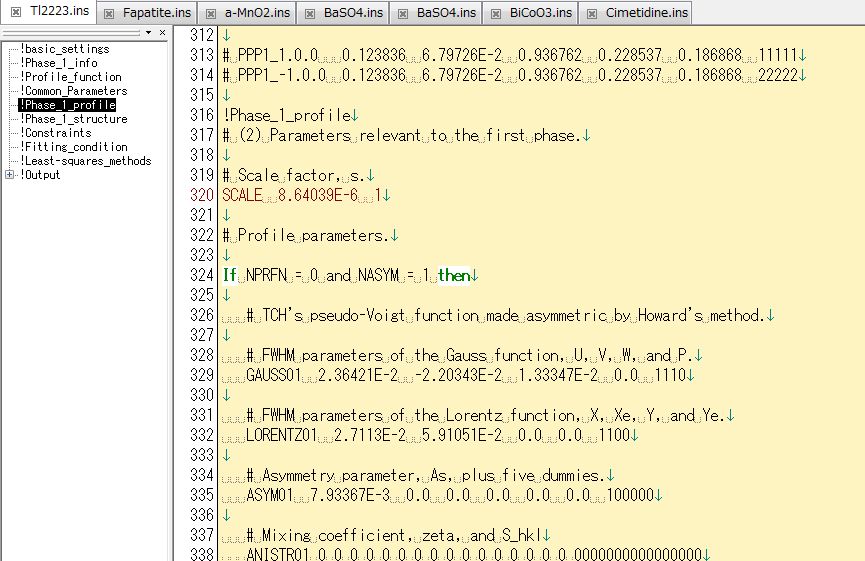Select !Phase_1_structure in the outline tree
Screen dimensions: 865x561
click(73, 119)
